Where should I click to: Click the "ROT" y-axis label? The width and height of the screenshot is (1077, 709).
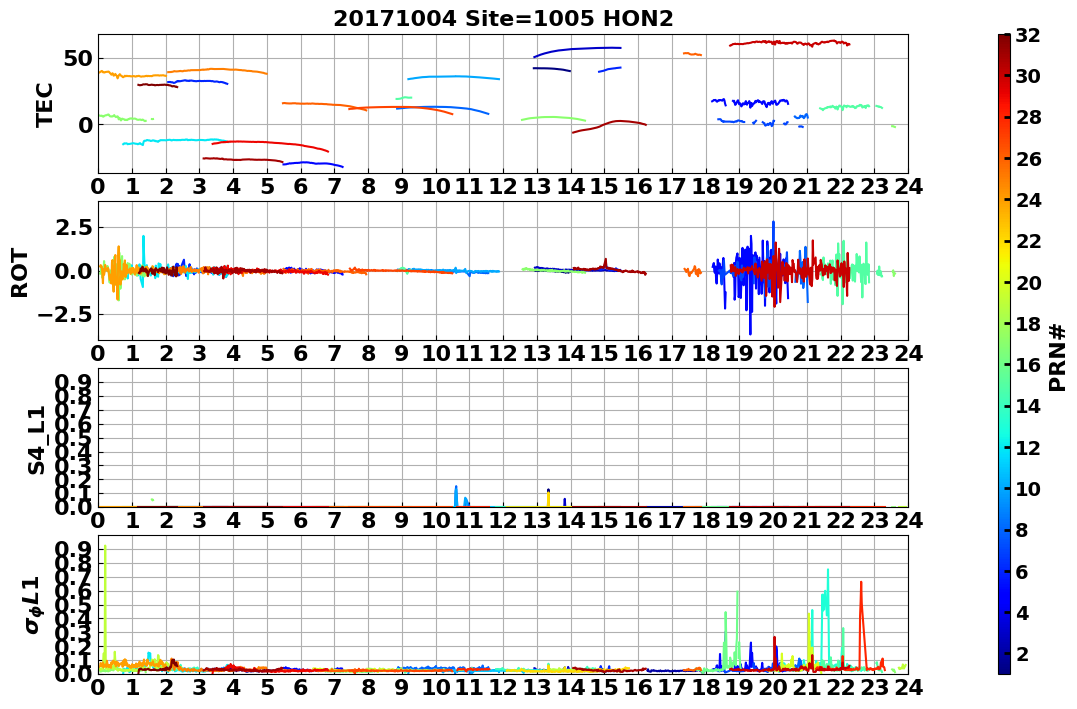pos(19,273)
